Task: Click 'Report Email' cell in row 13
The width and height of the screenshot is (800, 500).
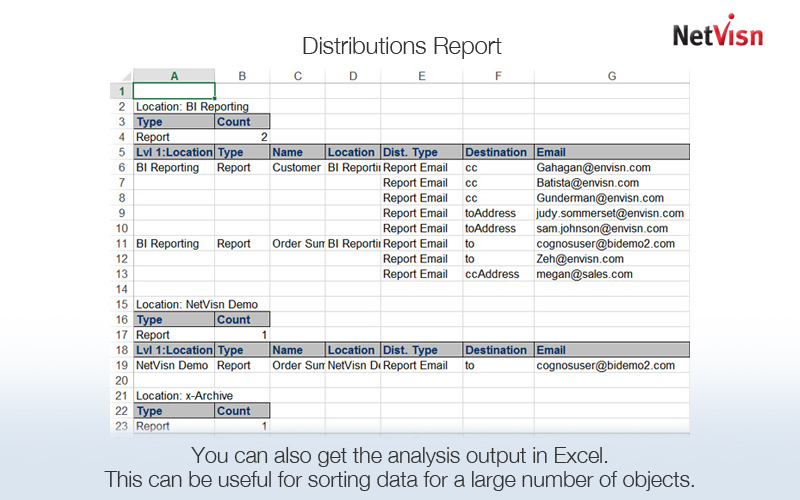Action: (422, 273)
